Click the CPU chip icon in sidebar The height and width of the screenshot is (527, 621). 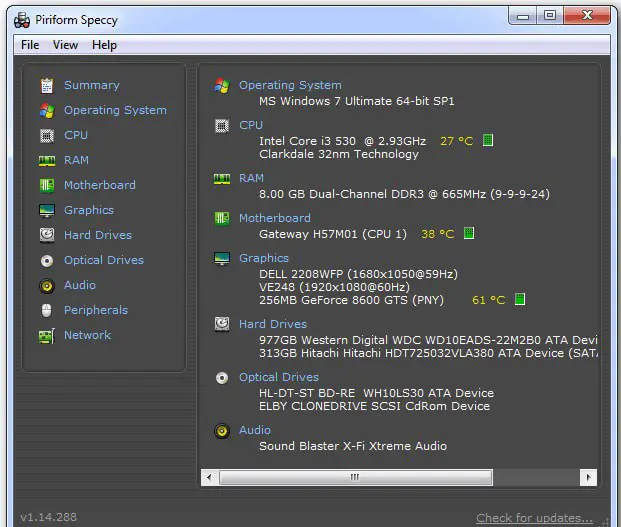point(47,136)
